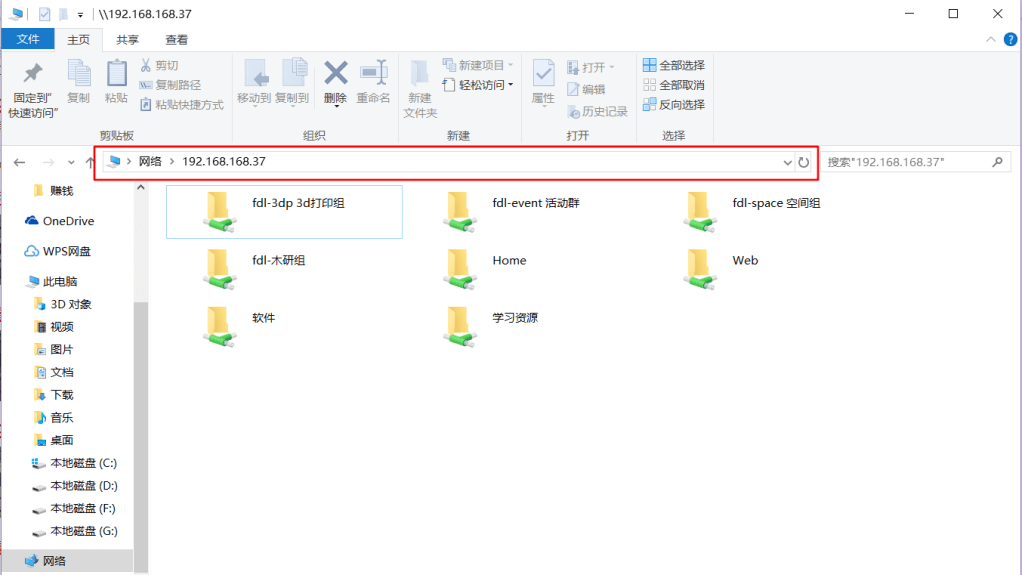This screenshot has width=1022, height=575.
Task: Open the help question mark icon
Action: (x=1007, y=40)
